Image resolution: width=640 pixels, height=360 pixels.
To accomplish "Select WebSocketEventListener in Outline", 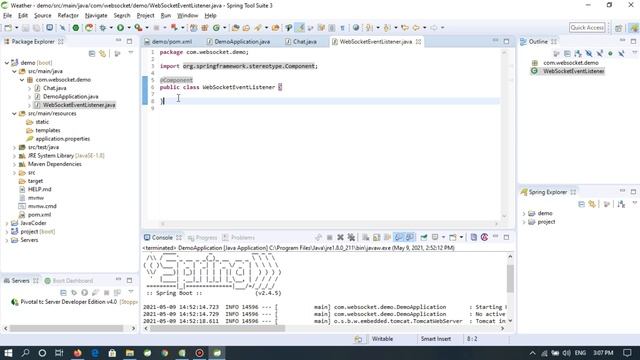I will tap(573, 71).
